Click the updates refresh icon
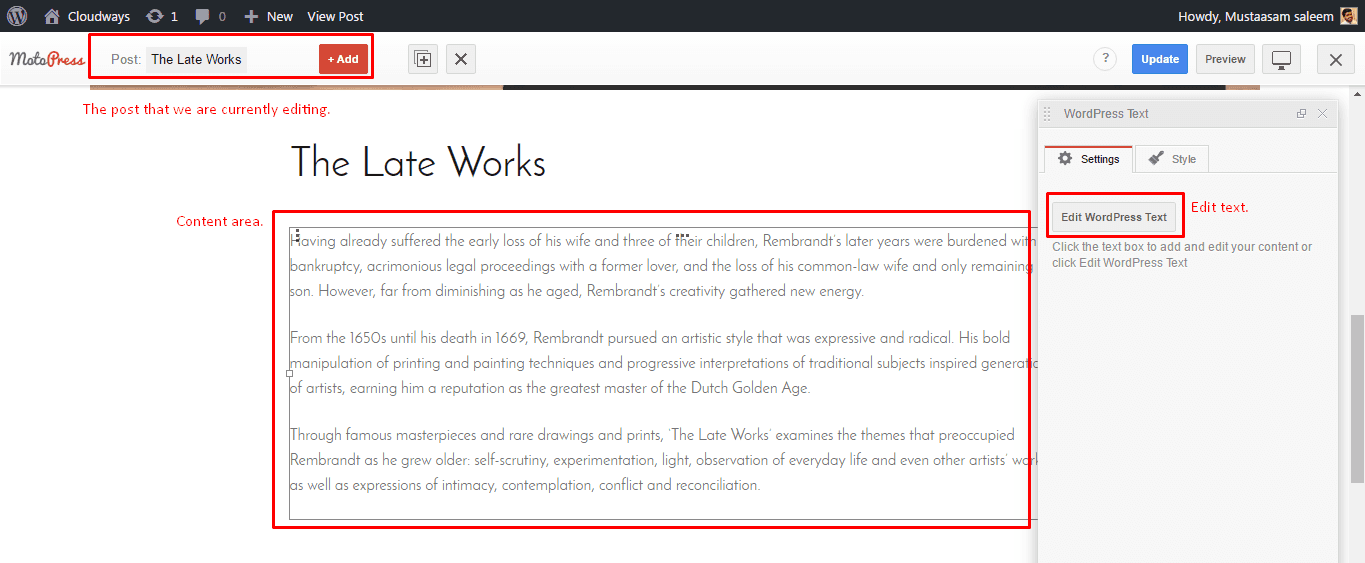1365x563 pixels. [x=154, y=16]
